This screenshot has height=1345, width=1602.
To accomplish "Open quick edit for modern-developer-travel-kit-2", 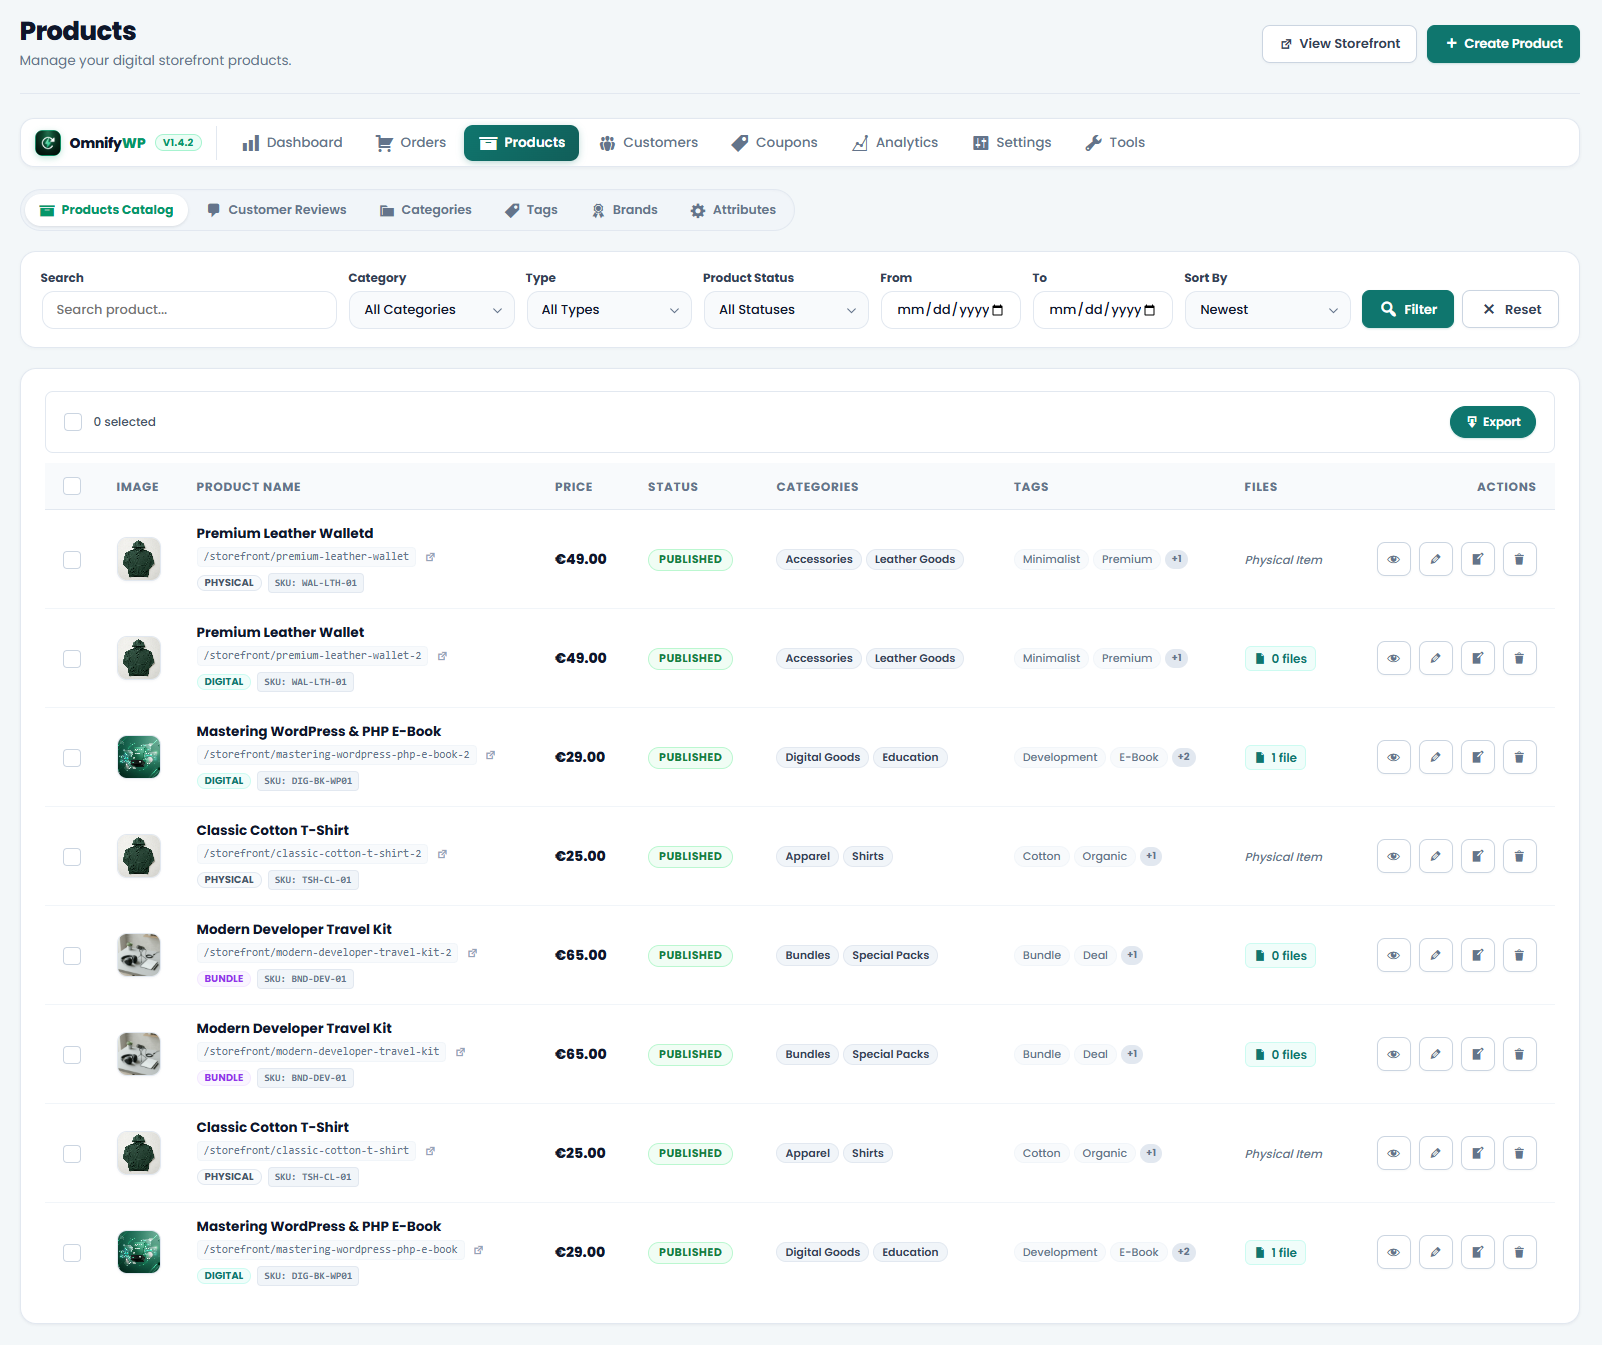I will click(1477, 955).
